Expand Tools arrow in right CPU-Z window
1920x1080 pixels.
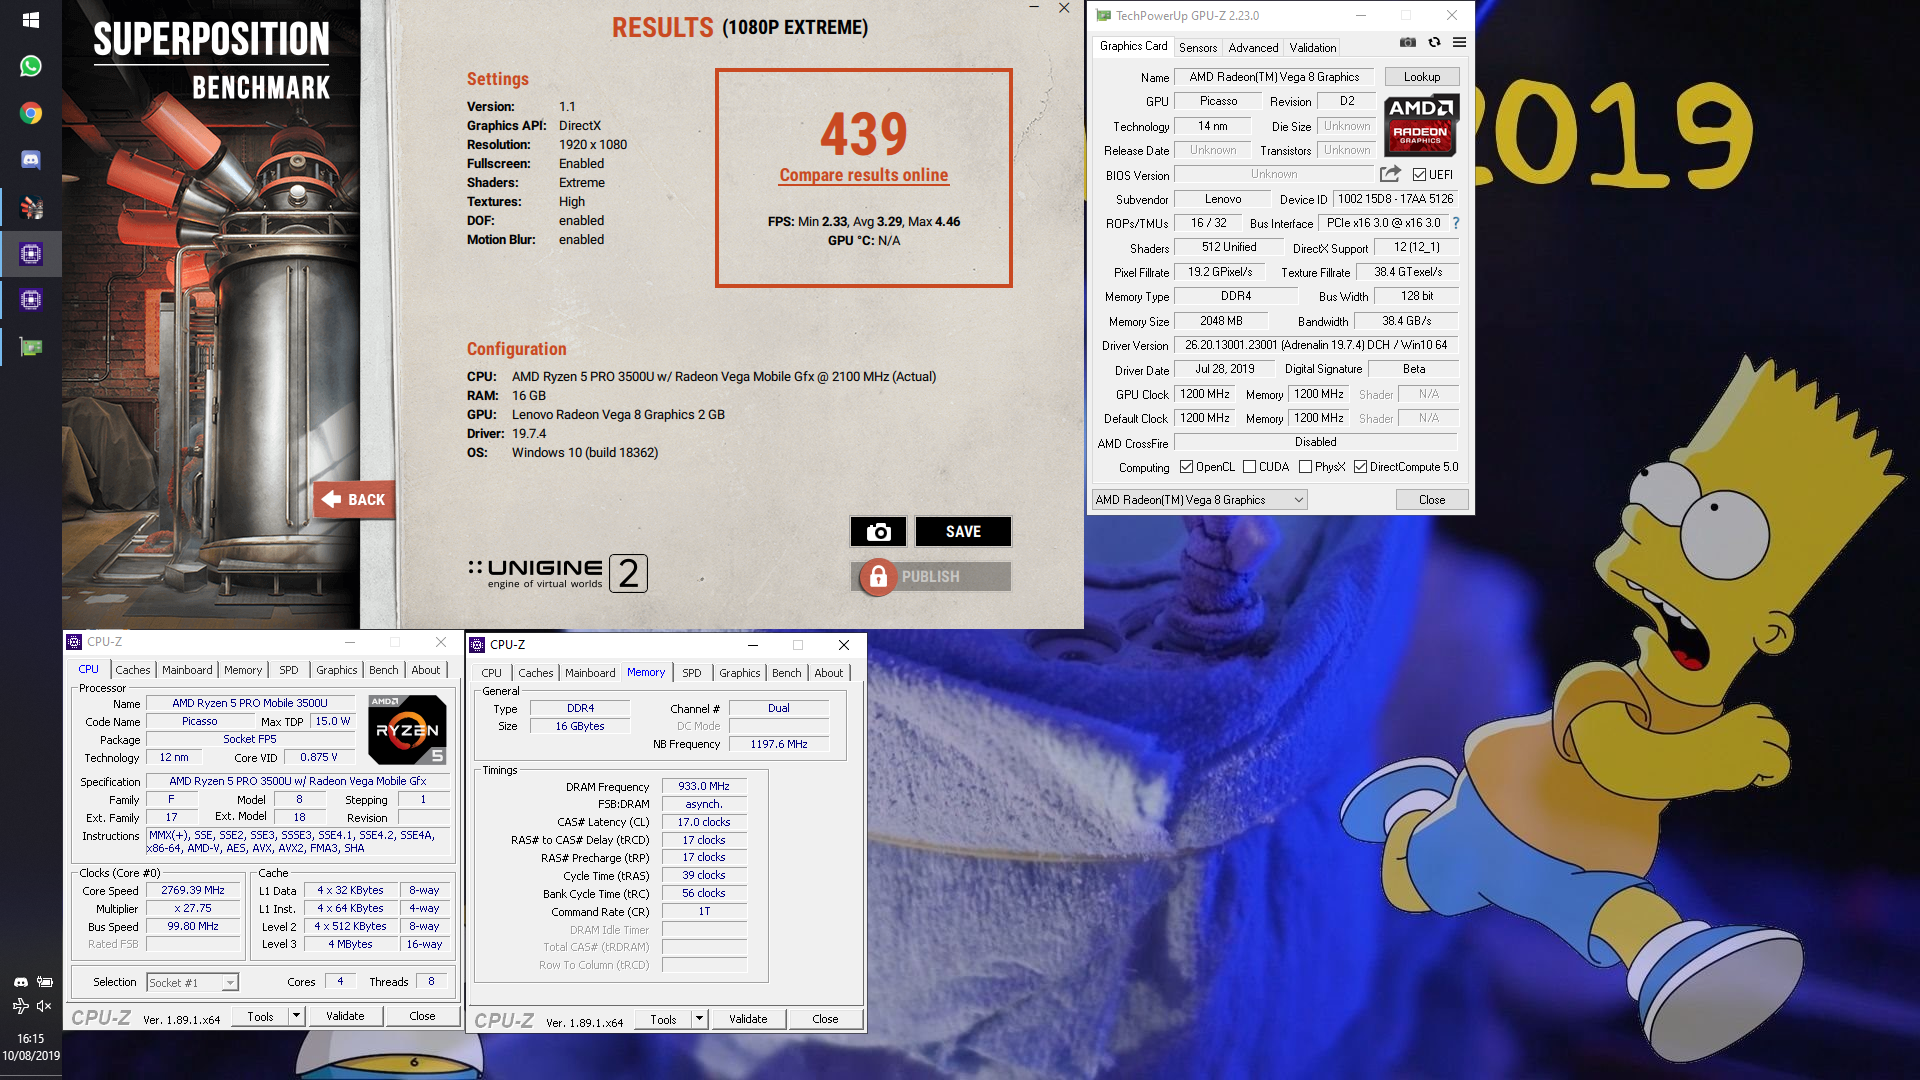click(699, 1019)
